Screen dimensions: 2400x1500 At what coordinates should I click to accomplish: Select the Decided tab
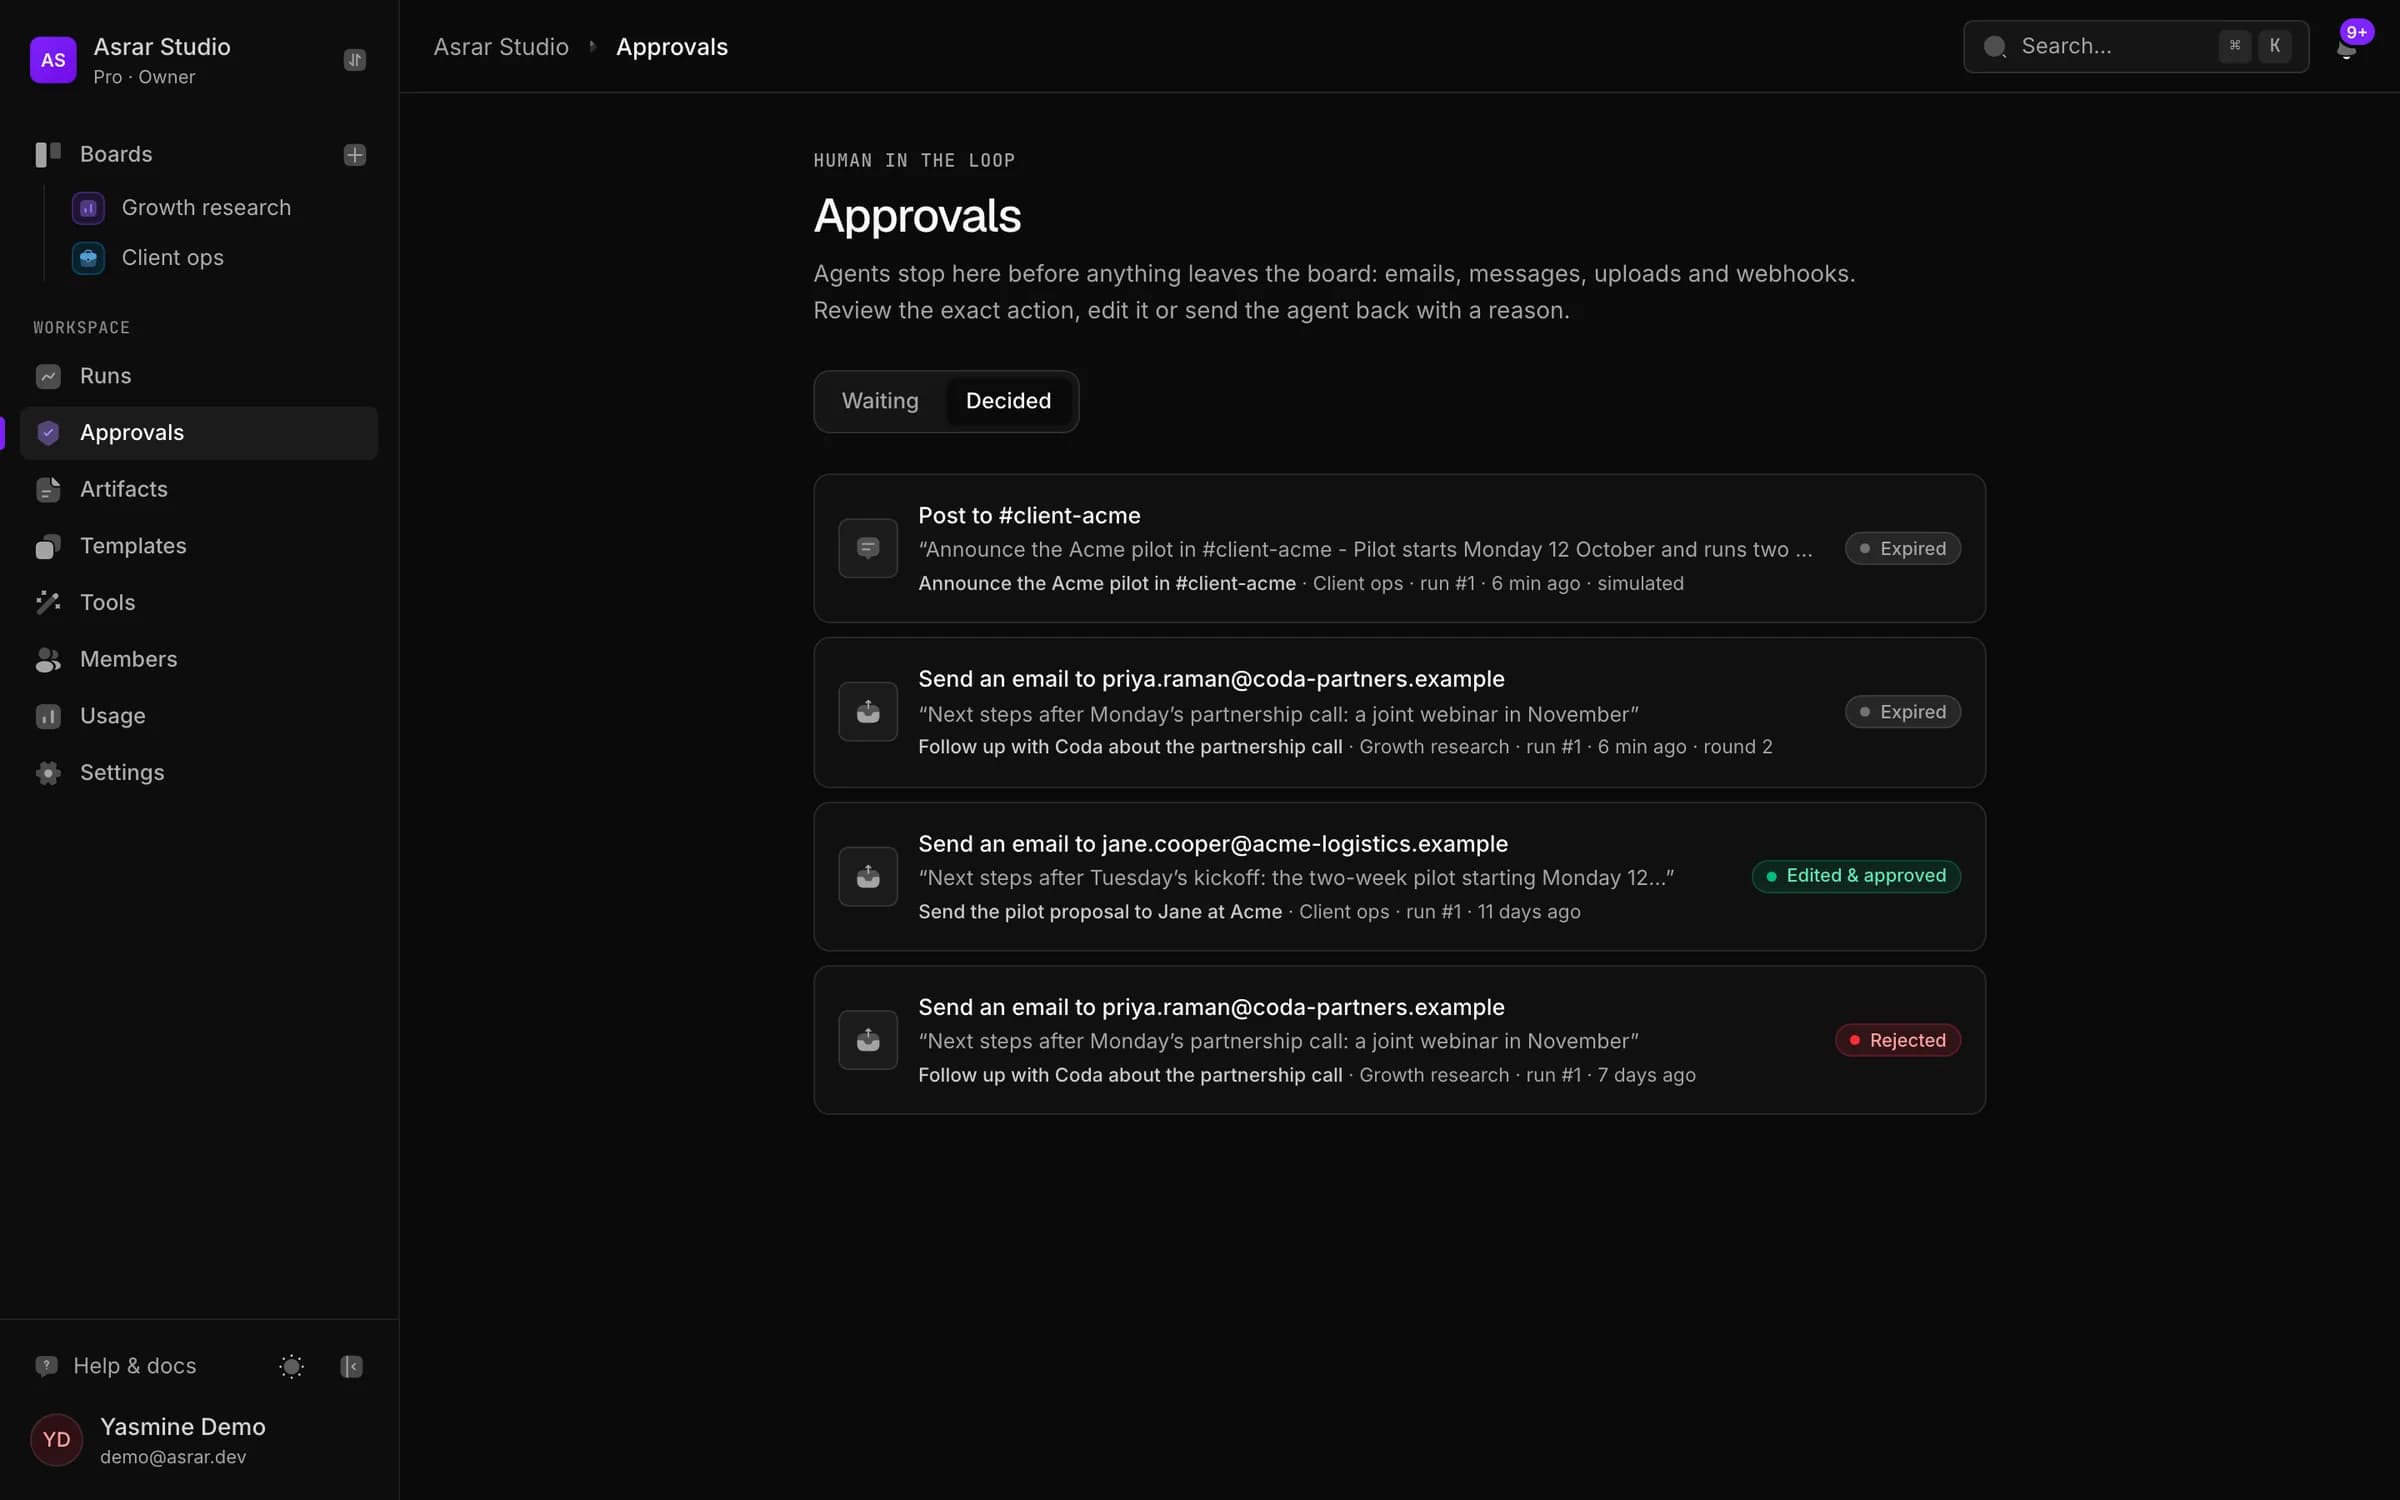pyautogui.click(x=1008, y=401)
